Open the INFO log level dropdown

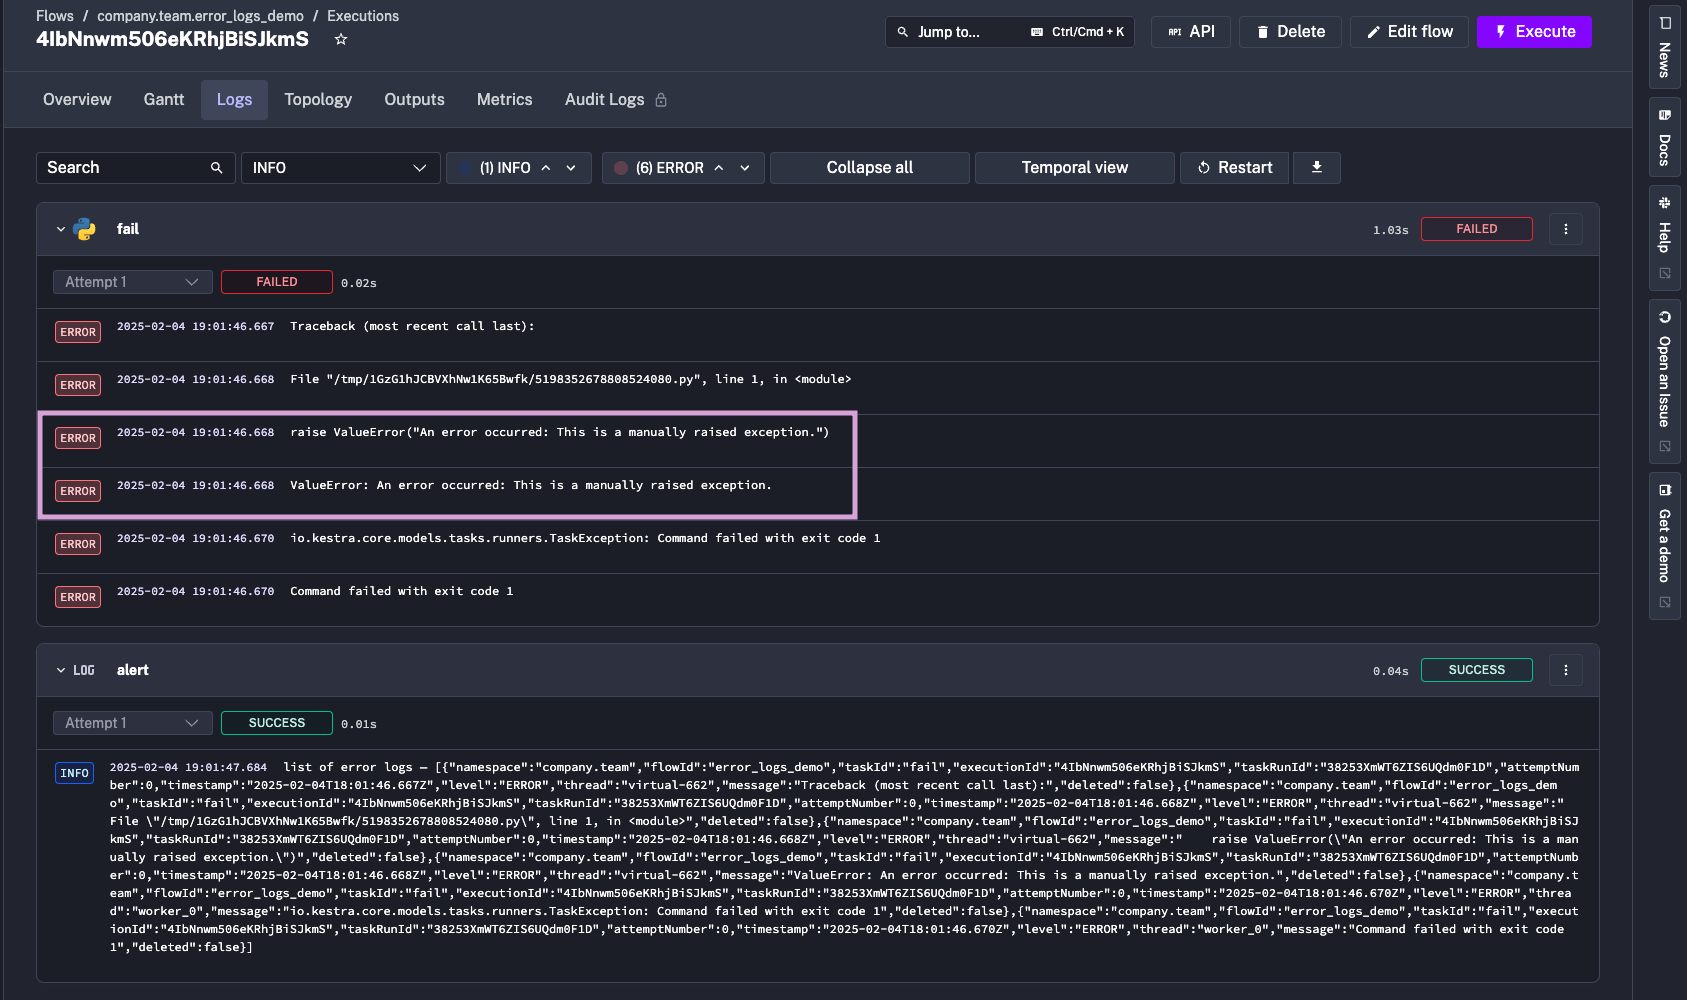pyautogui.click(x=340, y=168)
